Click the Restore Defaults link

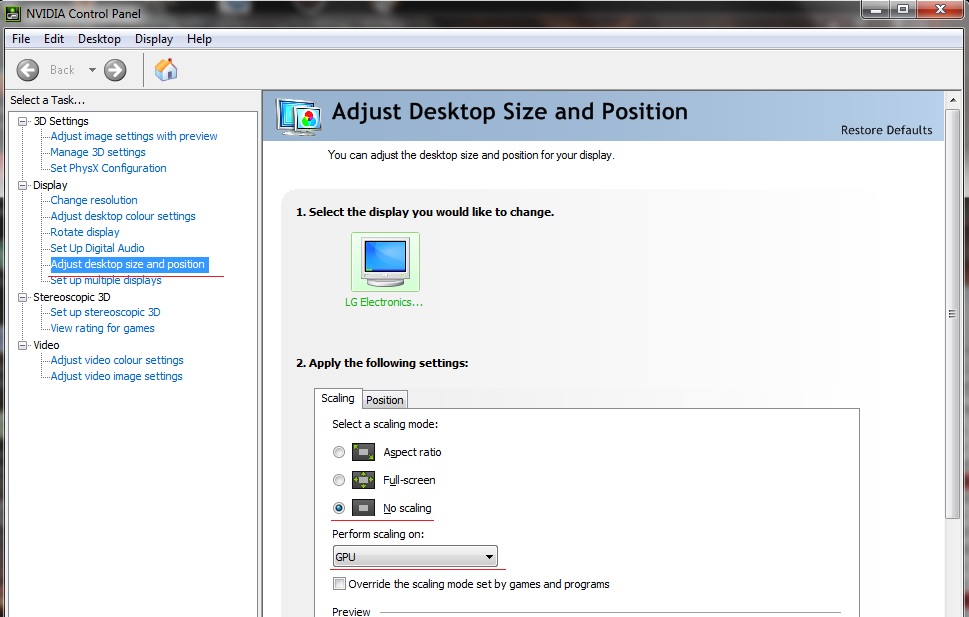click(886, 130)
